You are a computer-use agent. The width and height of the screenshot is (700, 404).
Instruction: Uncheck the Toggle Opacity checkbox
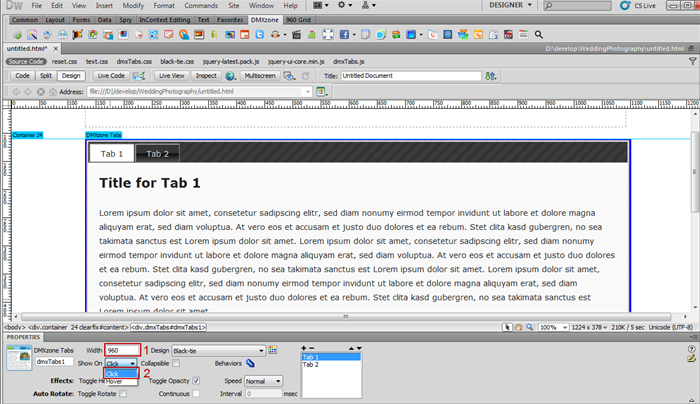[x=196, y=381]
